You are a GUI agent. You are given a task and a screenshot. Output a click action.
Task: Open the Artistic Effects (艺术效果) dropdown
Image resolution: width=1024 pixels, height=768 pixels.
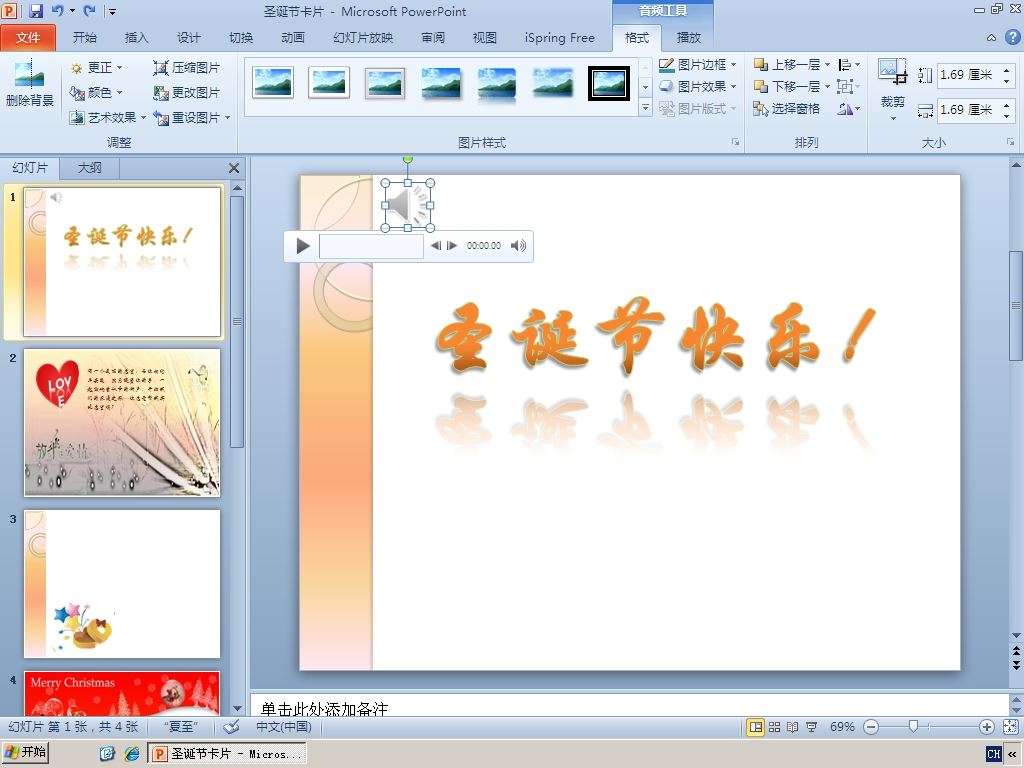click(x=108, y=118)
